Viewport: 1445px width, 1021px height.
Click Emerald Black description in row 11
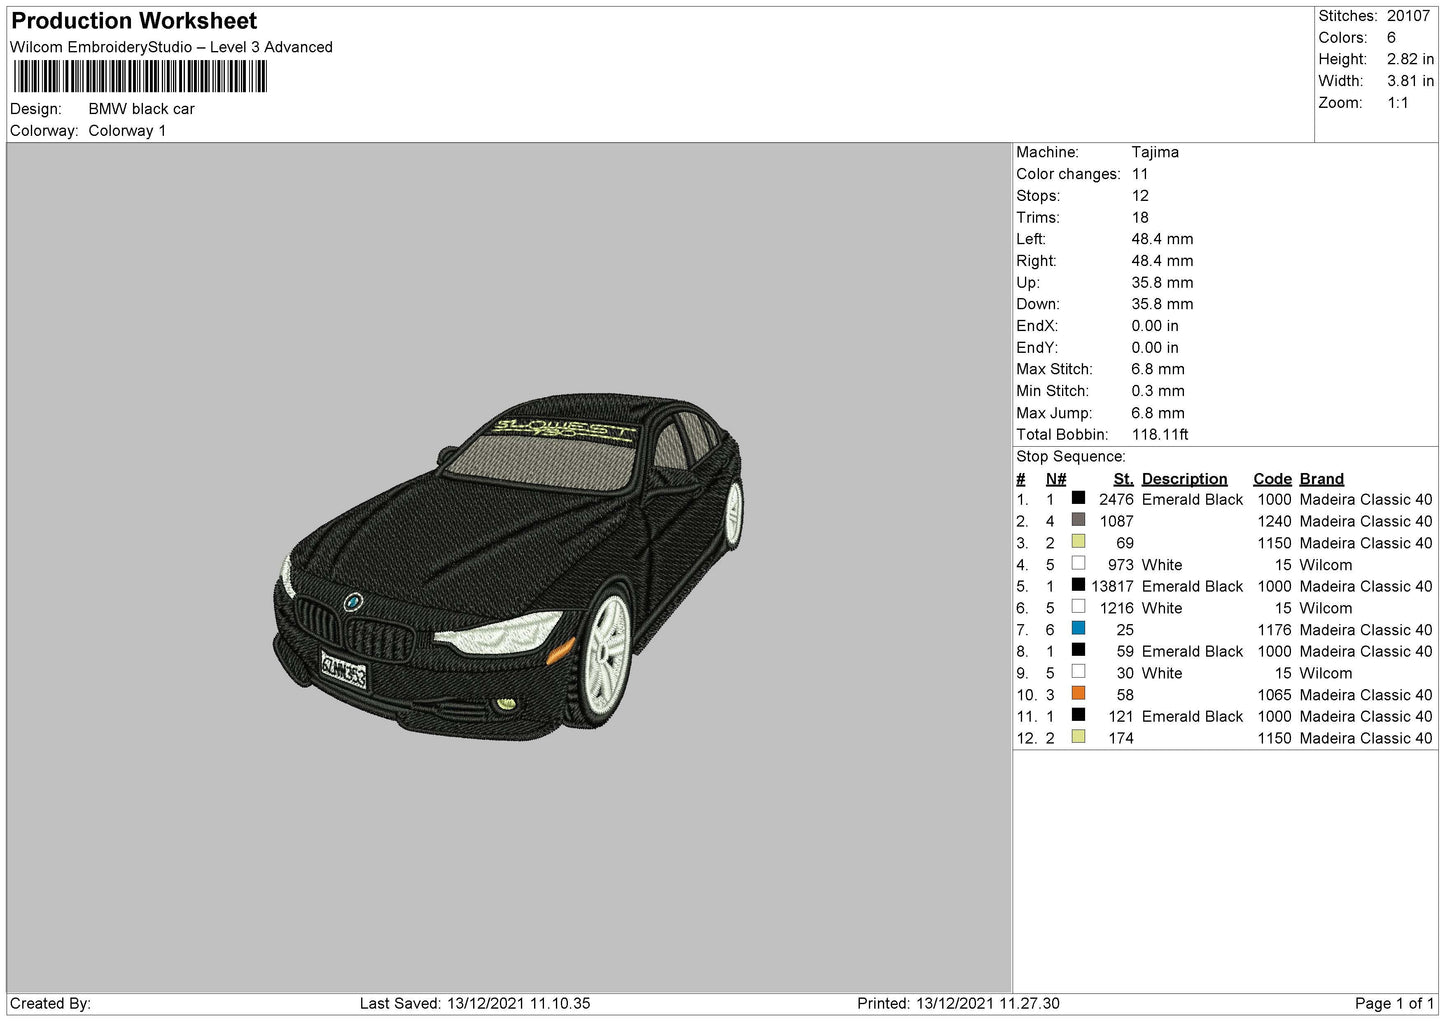coord(1192,717)
